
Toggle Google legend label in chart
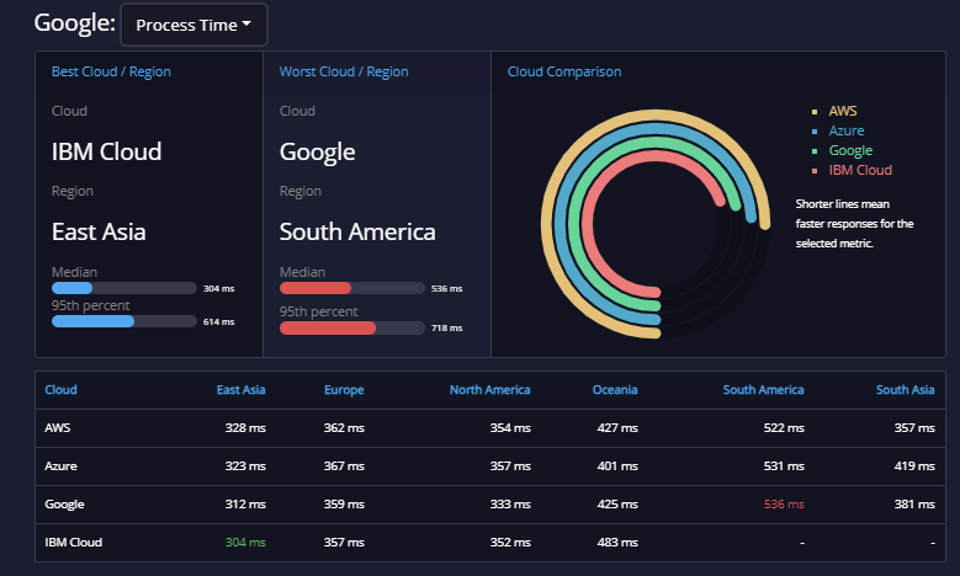tap(850, 151)
